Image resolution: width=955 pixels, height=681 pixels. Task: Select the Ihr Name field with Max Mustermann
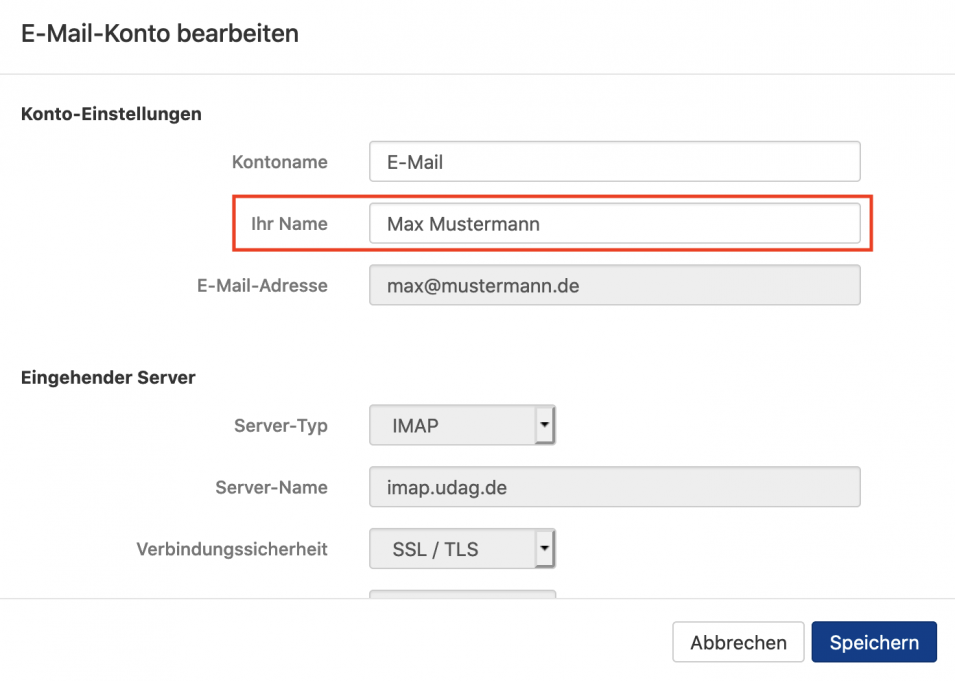[614, 223]
